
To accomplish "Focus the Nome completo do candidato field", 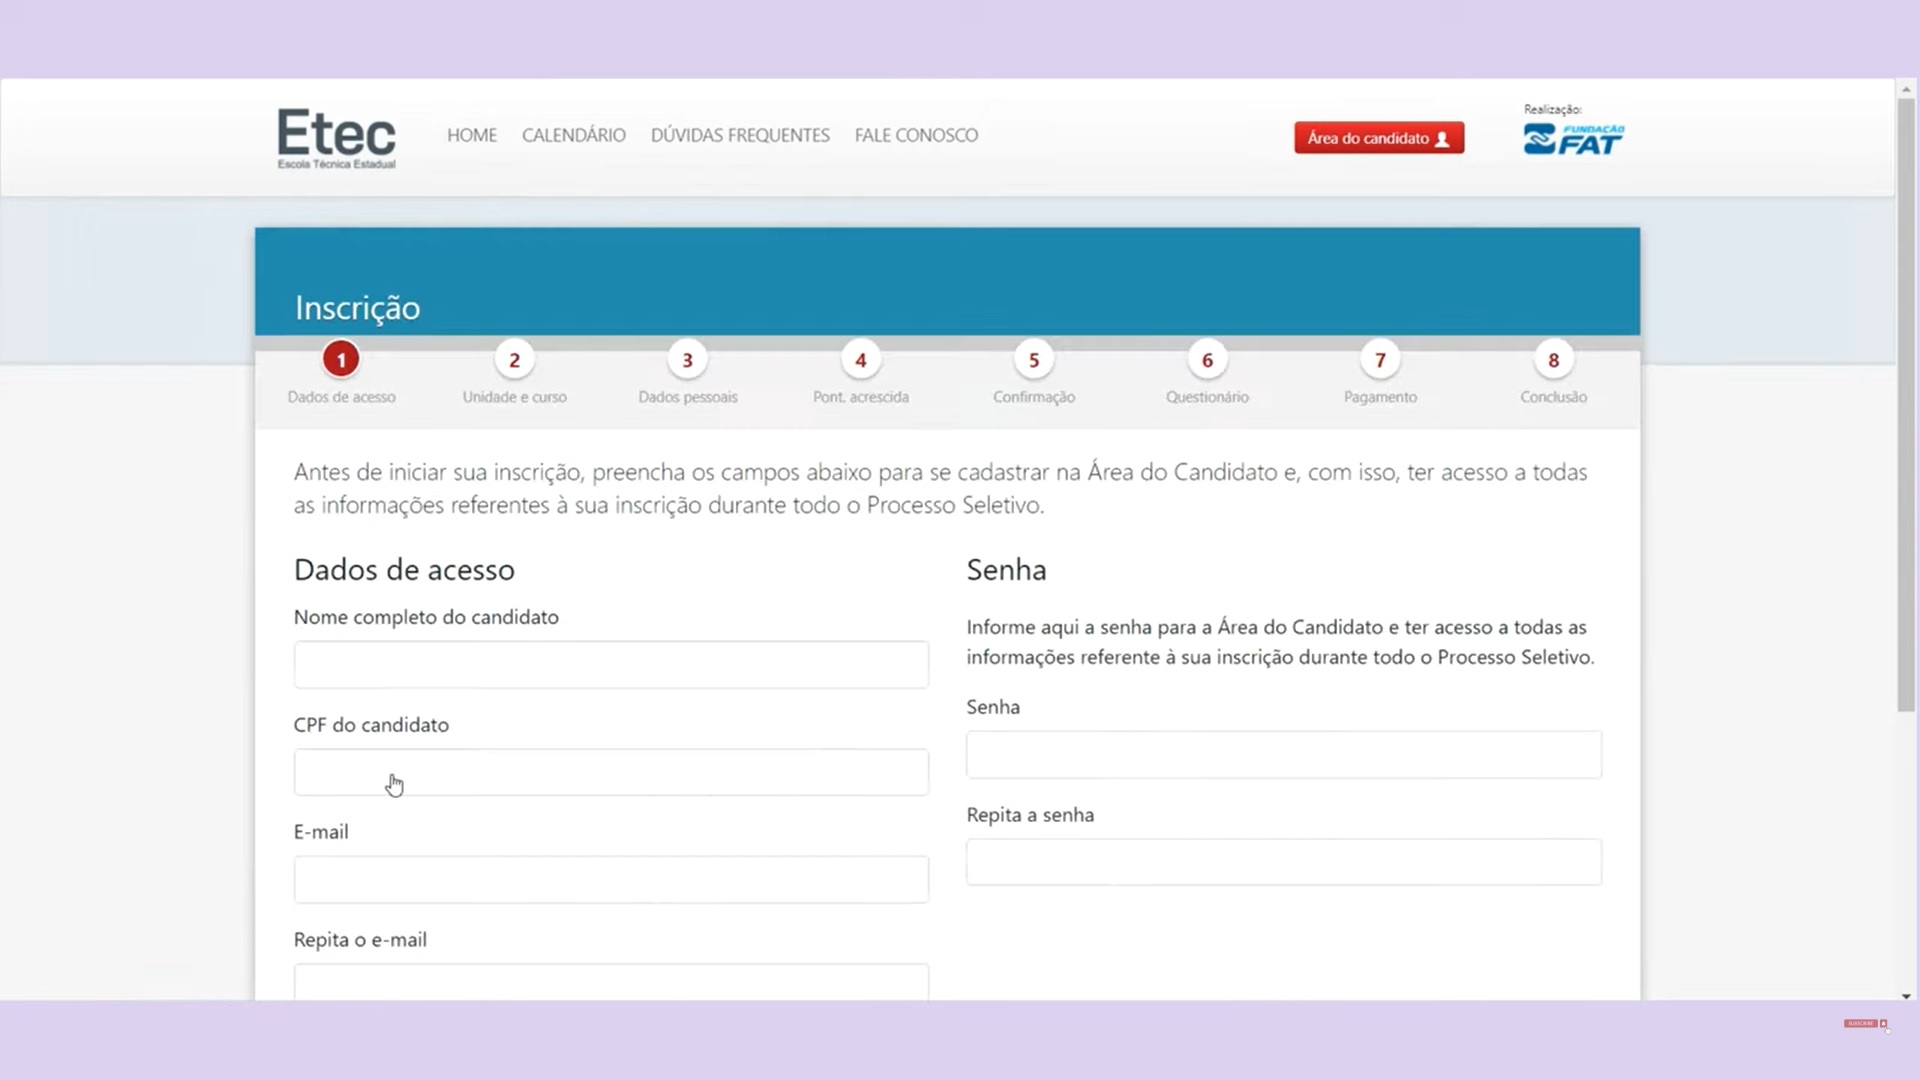I will [611, 664].
